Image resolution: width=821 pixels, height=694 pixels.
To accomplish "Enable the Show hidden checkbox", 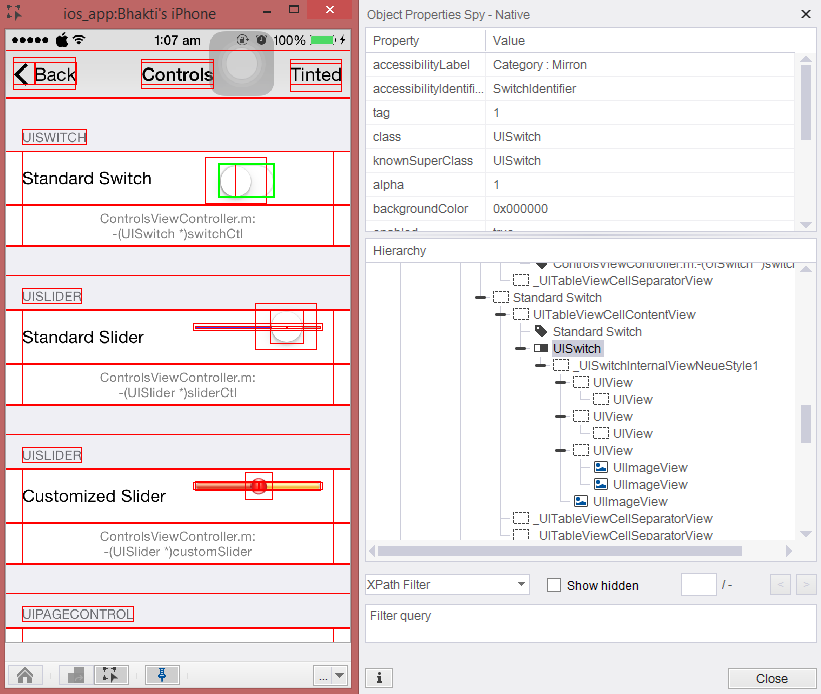I will pyautogui.click(x=554, y=585).
